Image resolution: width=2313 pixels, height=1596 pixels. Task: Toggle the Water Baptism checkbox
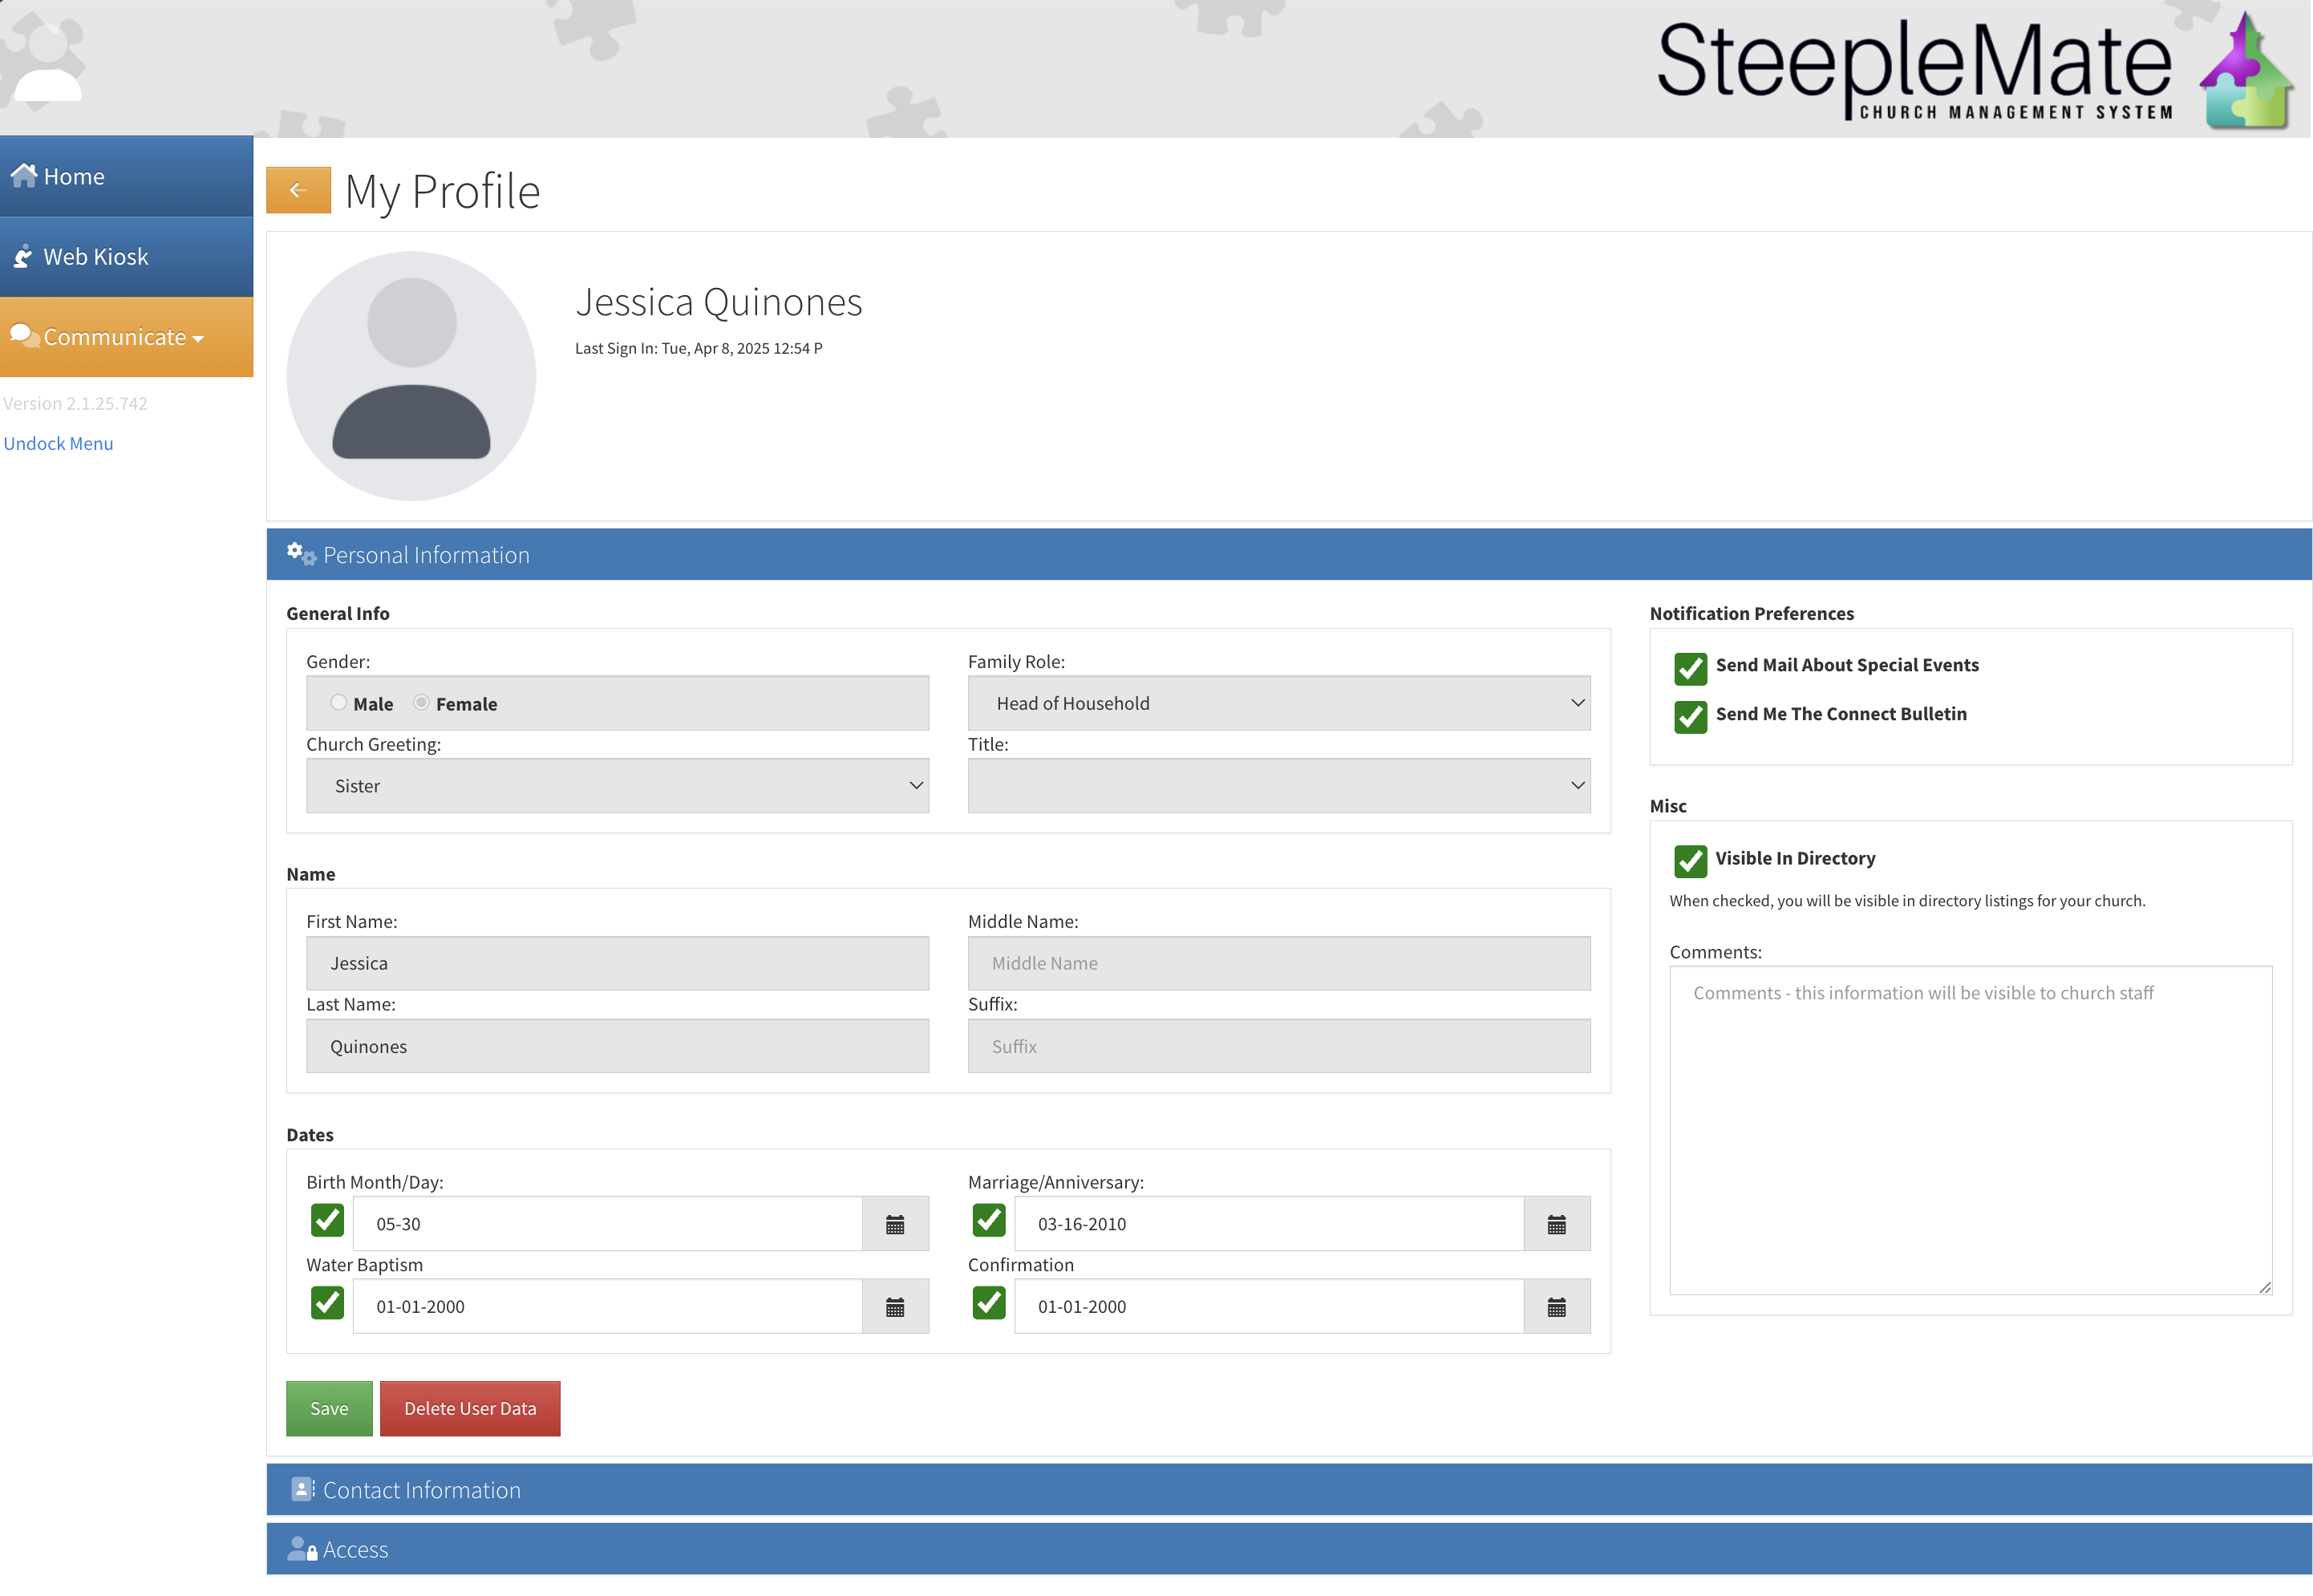click(327, 1303)
